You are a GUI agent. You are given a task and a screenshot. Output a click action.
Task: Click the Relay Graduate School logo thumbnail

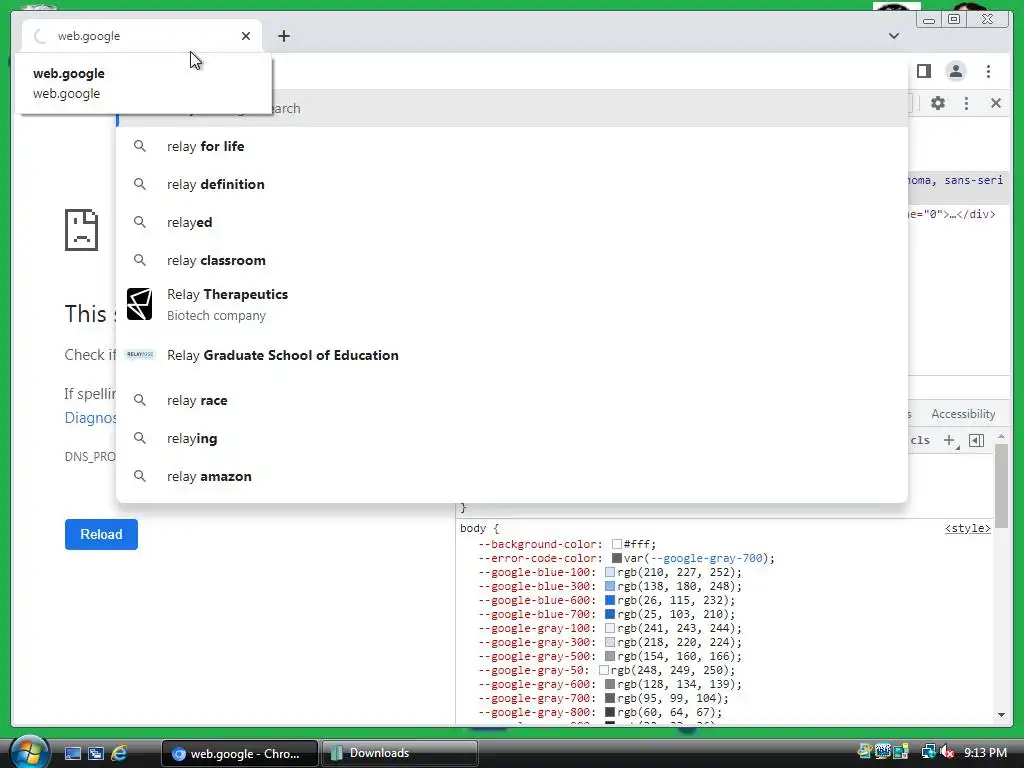click(140, 355)
